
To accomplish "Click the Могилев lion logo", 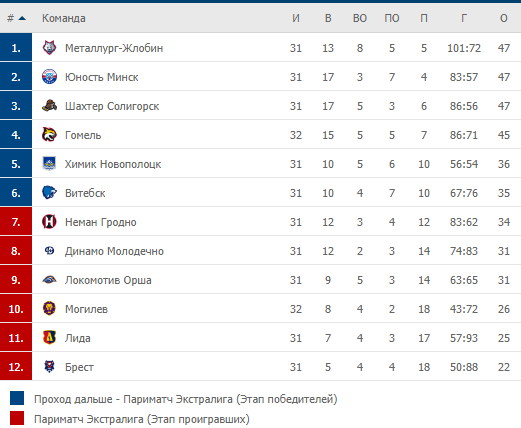I will click(49, 308).
